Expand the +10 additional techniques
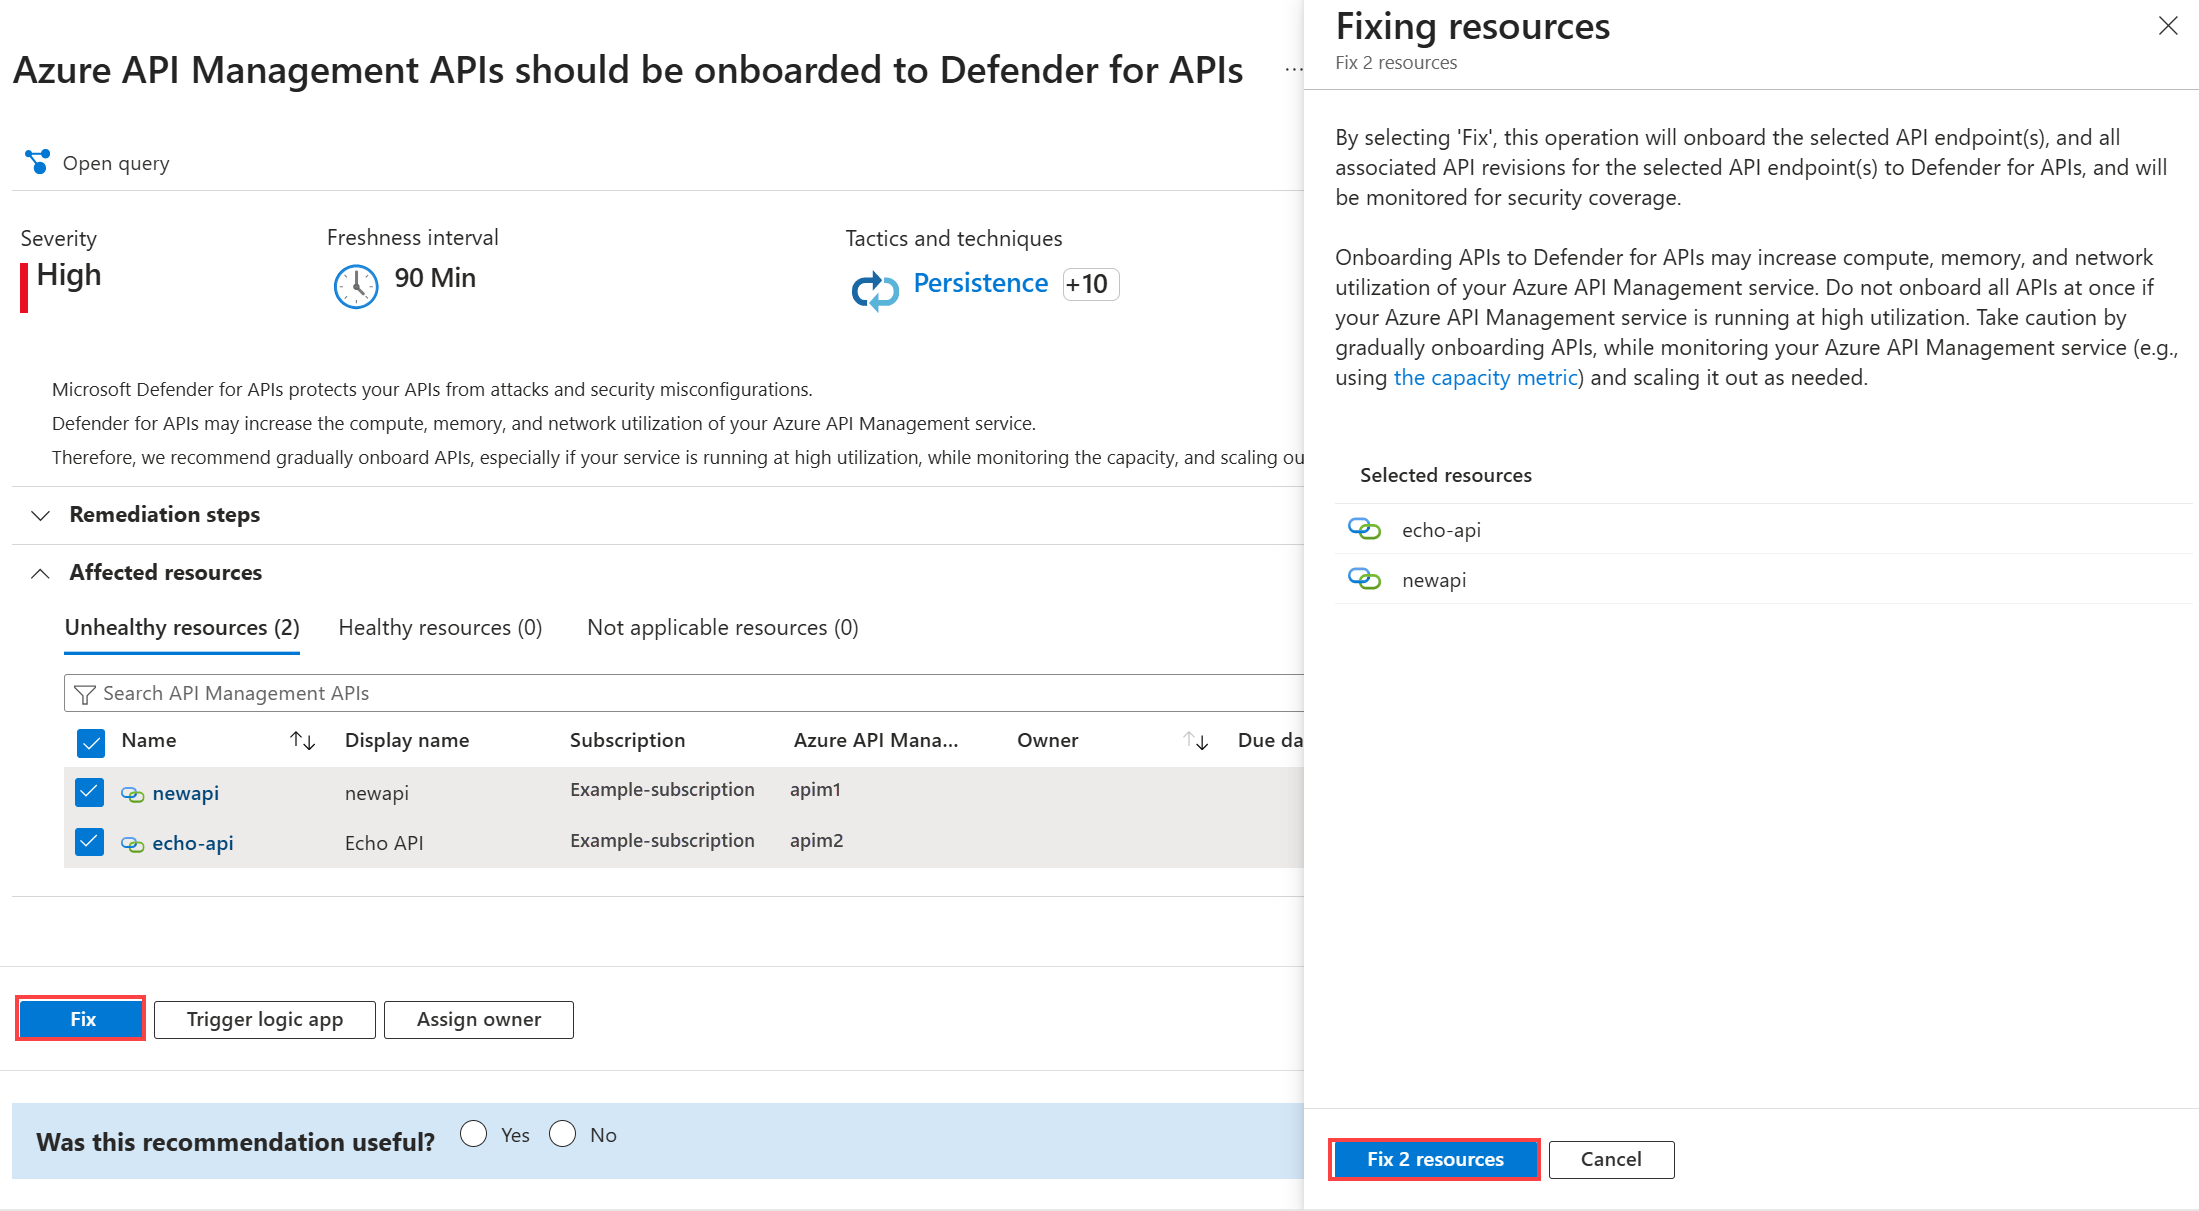 tap(1089, 284)
